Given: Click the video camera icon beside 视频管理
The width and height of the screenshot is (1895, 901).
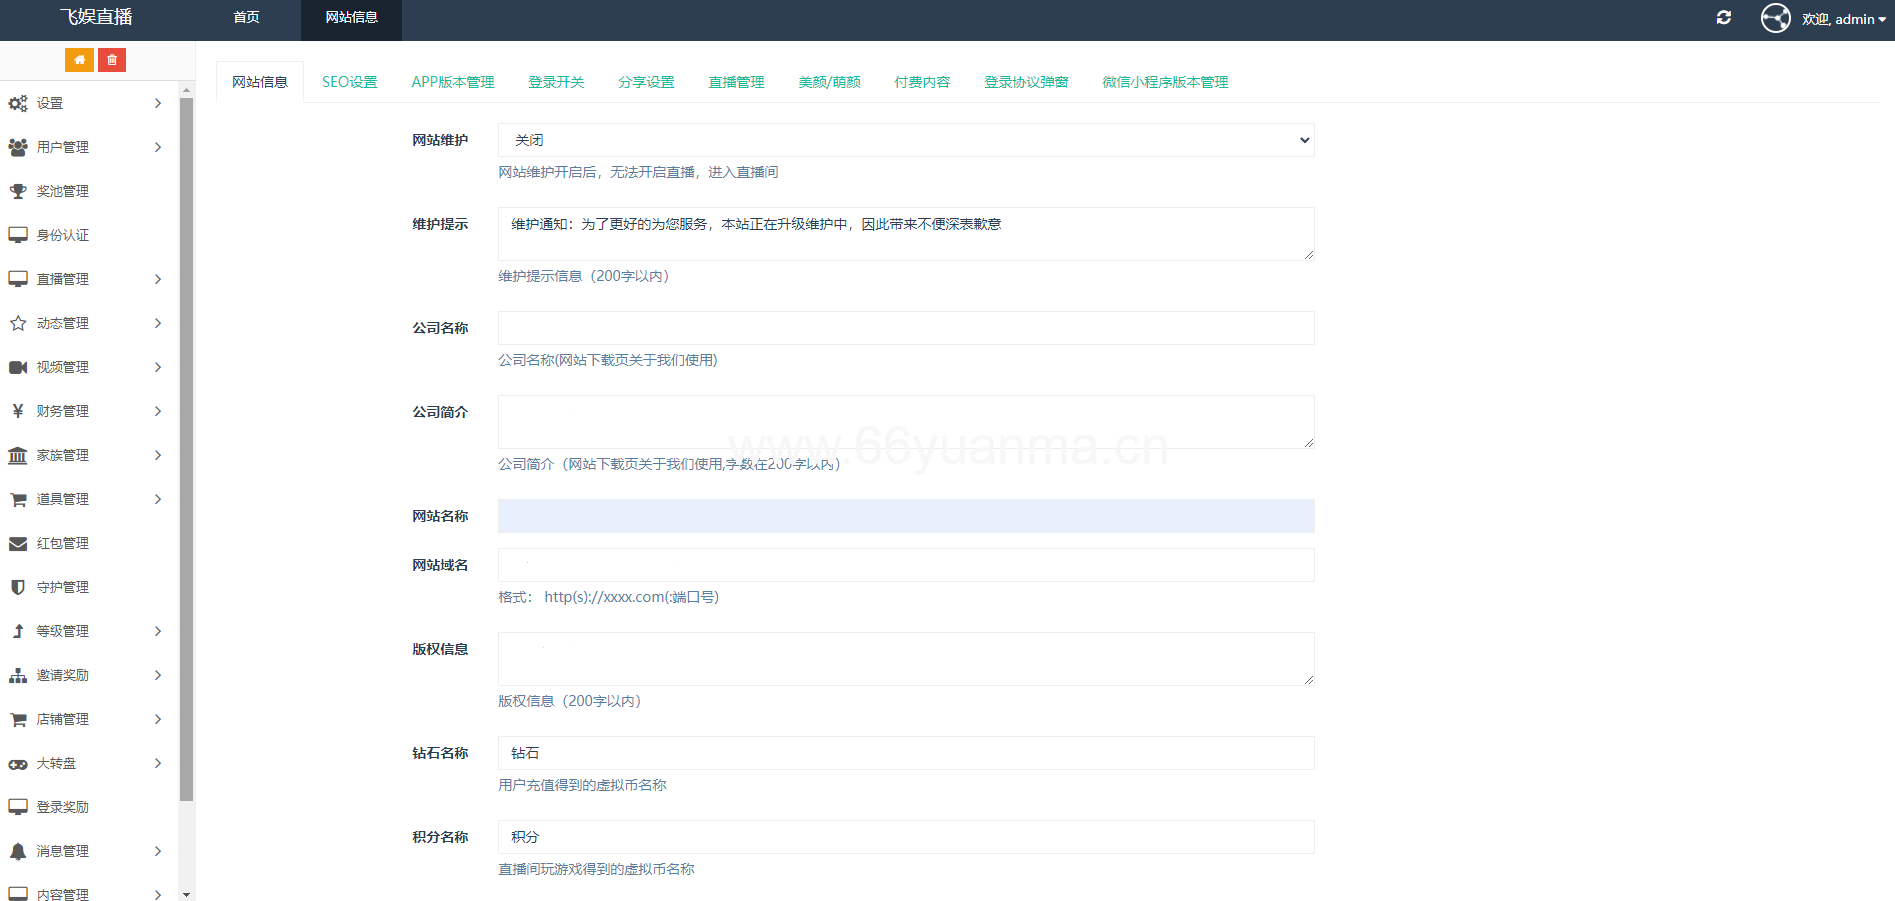Looking at the screenshot, I should pyautogui.click(x=18, y=367).
